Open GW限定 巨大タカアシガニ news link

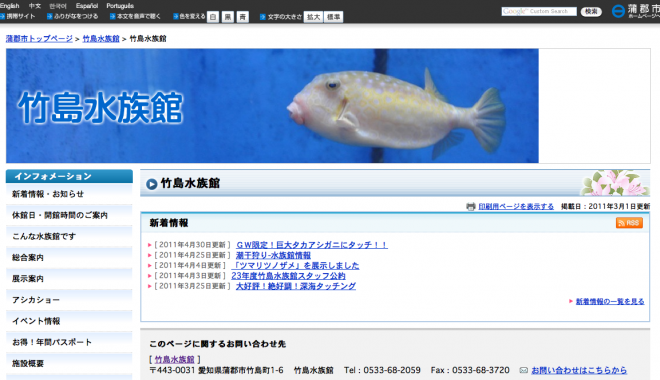click(311, 244)
